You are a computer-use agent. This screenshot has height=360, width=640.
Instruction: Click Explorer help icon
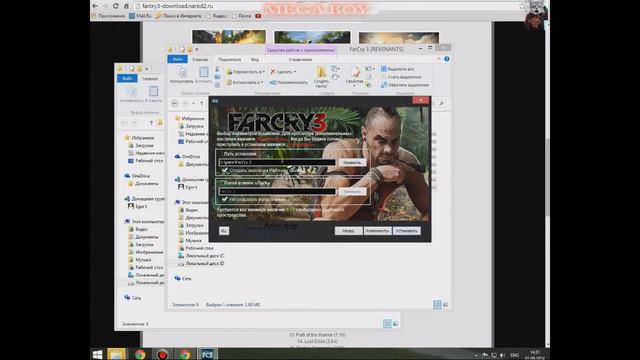(x=447, y=59)
